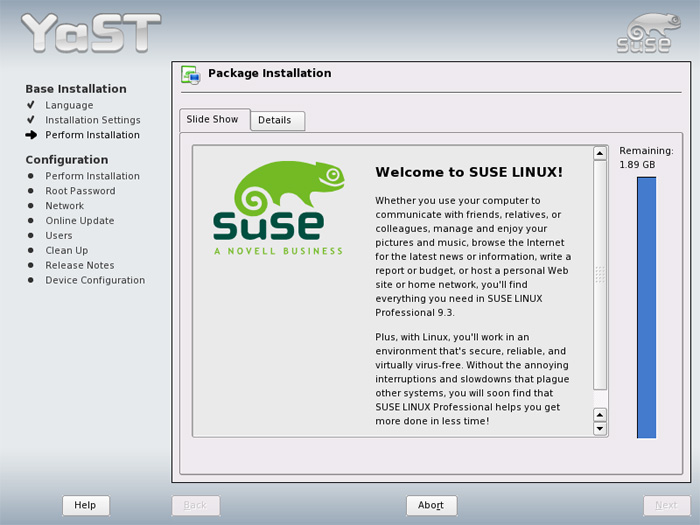
Task: Click the lower scroll-up arrow above the down arrow
Action: [x=600, y=415]
